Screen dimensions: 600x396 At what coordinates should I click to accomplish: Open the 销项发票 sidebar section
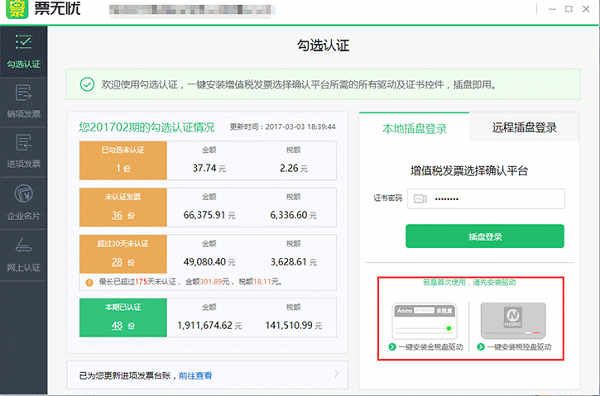click(x=24, y=102)
